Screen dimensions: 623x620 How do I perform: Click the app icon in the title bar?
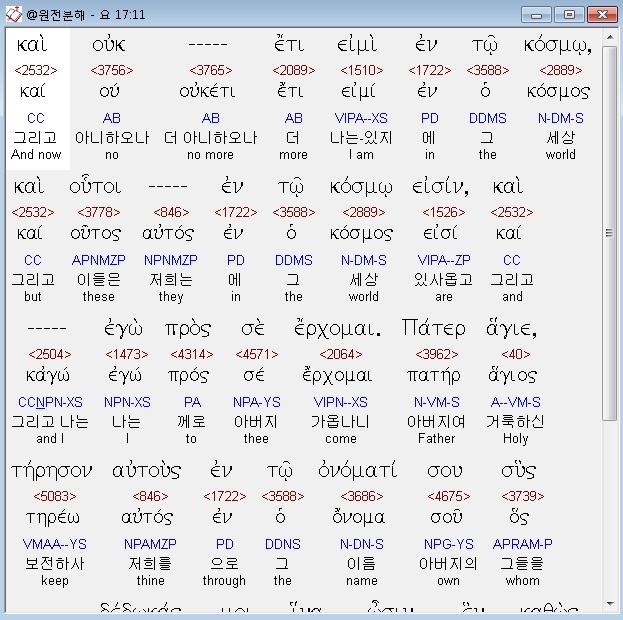click(x=14, y=15)
